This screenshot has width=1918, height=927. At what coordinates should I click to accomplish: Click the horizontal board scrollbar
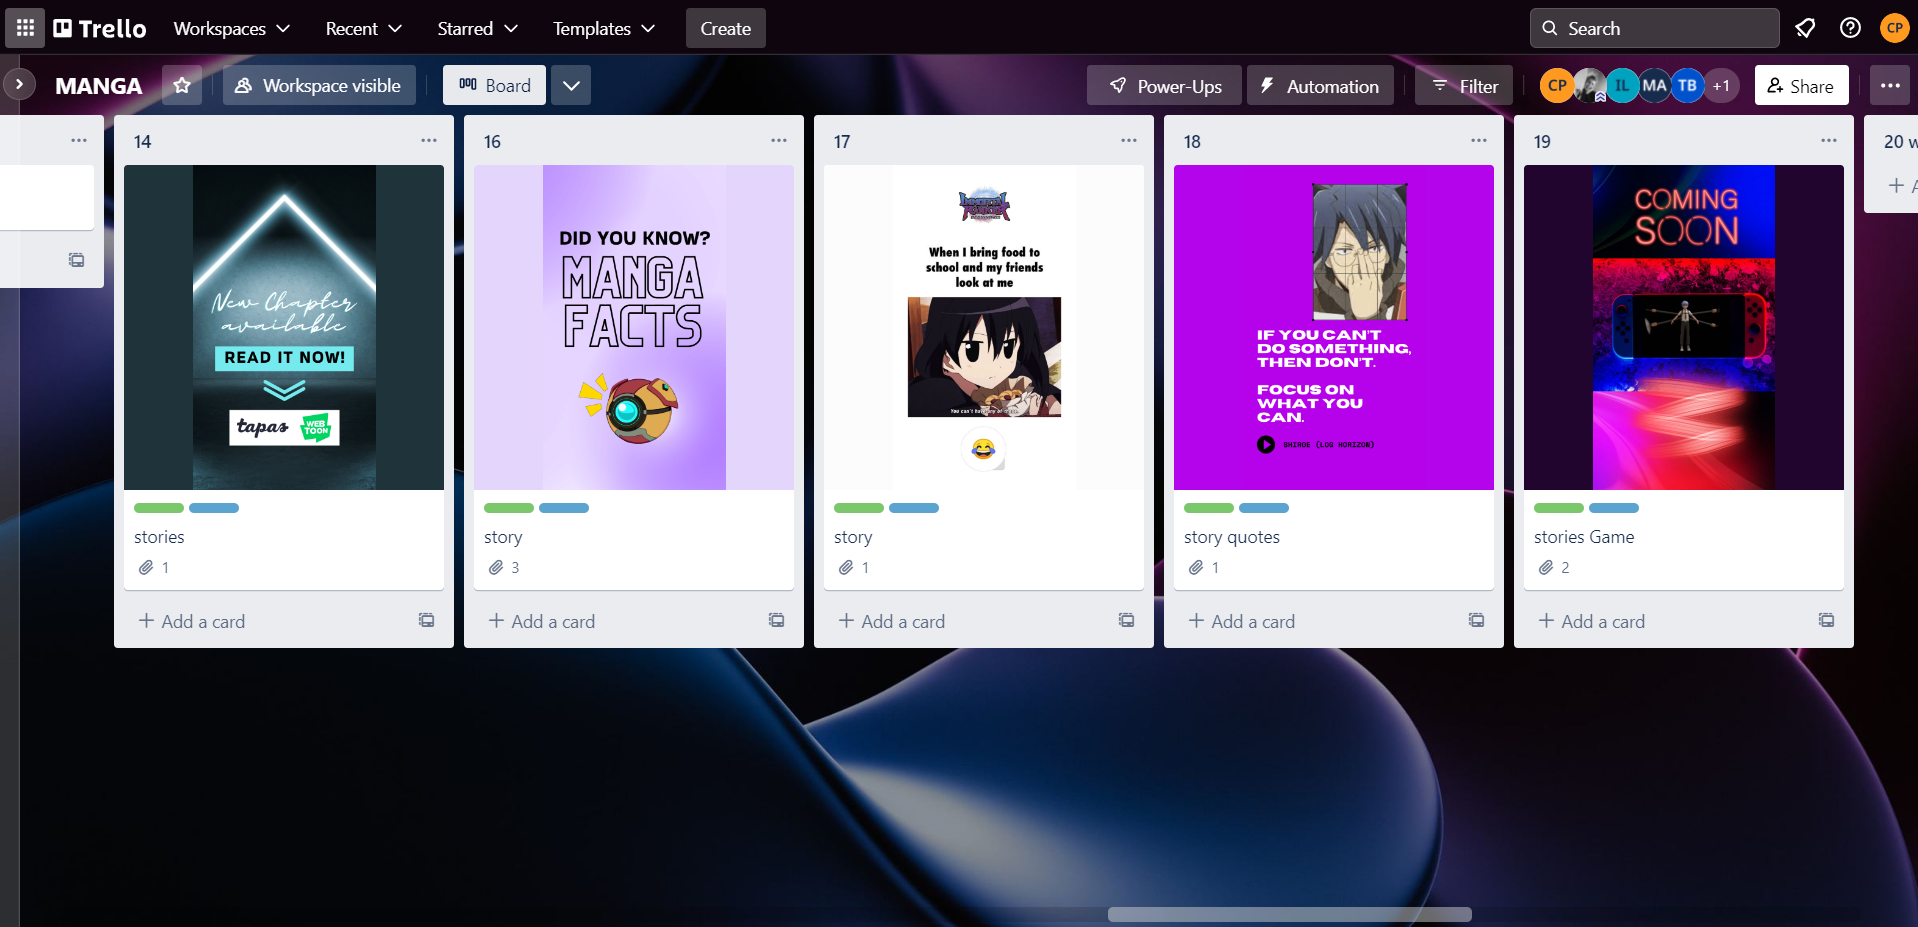pyautogui.click(x=1290, y=914)
